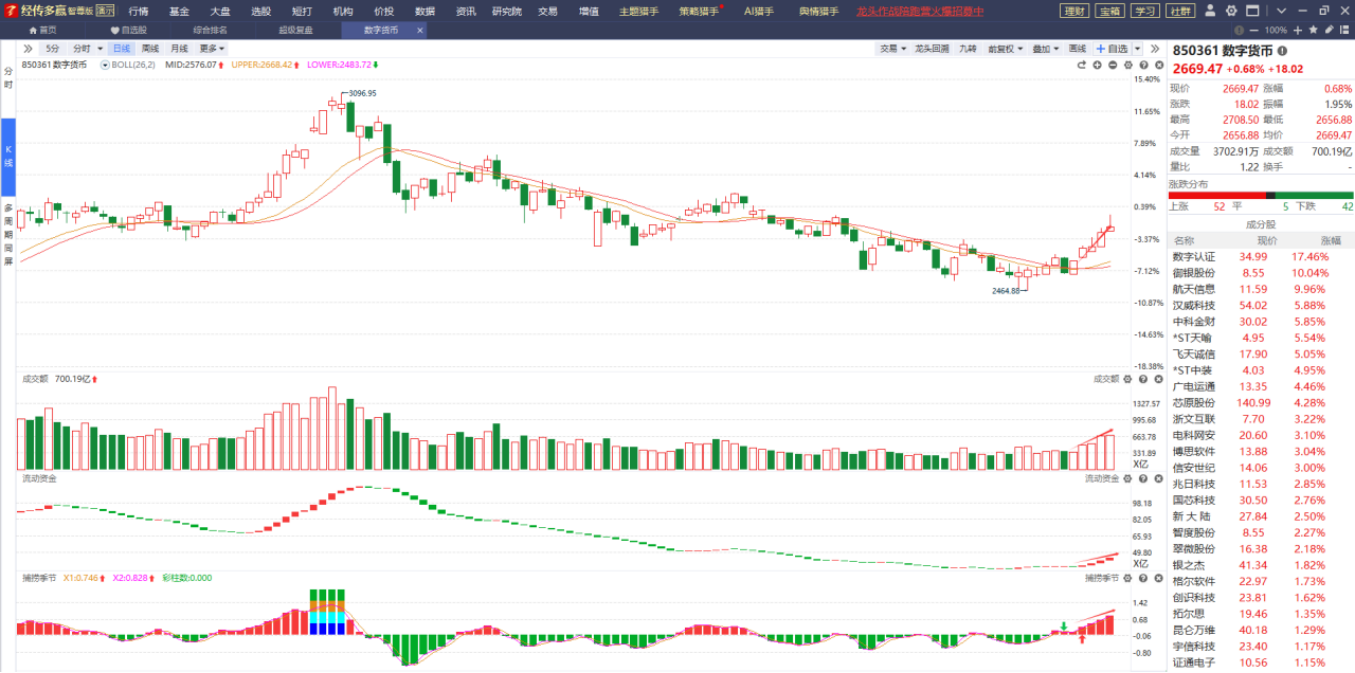
Task: Switch chart period to 周线
Action: 150,48
